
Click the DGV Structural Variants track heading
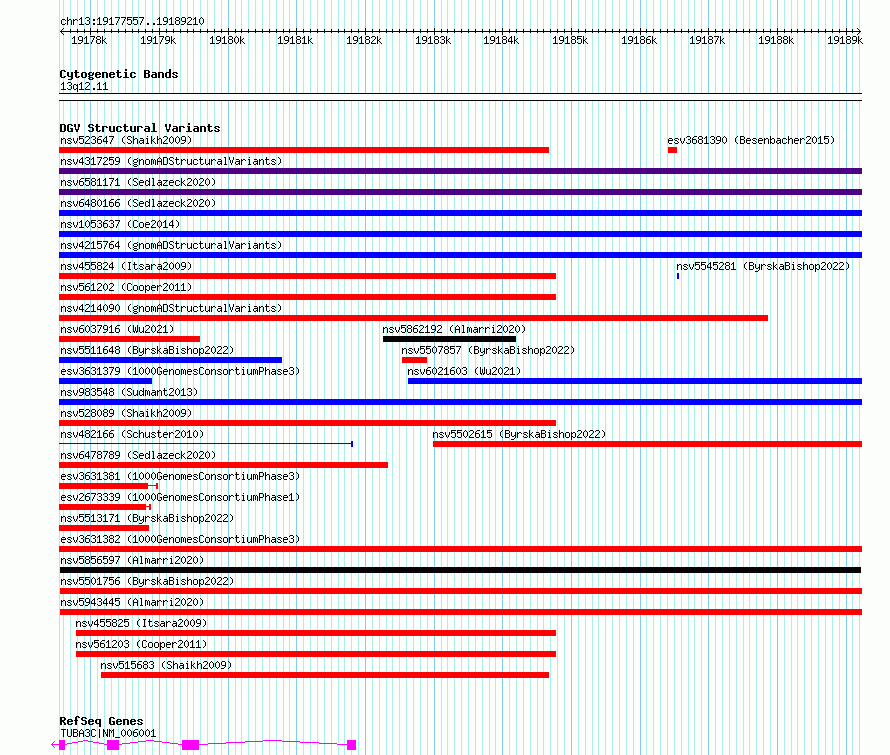(x=140, y=128)
